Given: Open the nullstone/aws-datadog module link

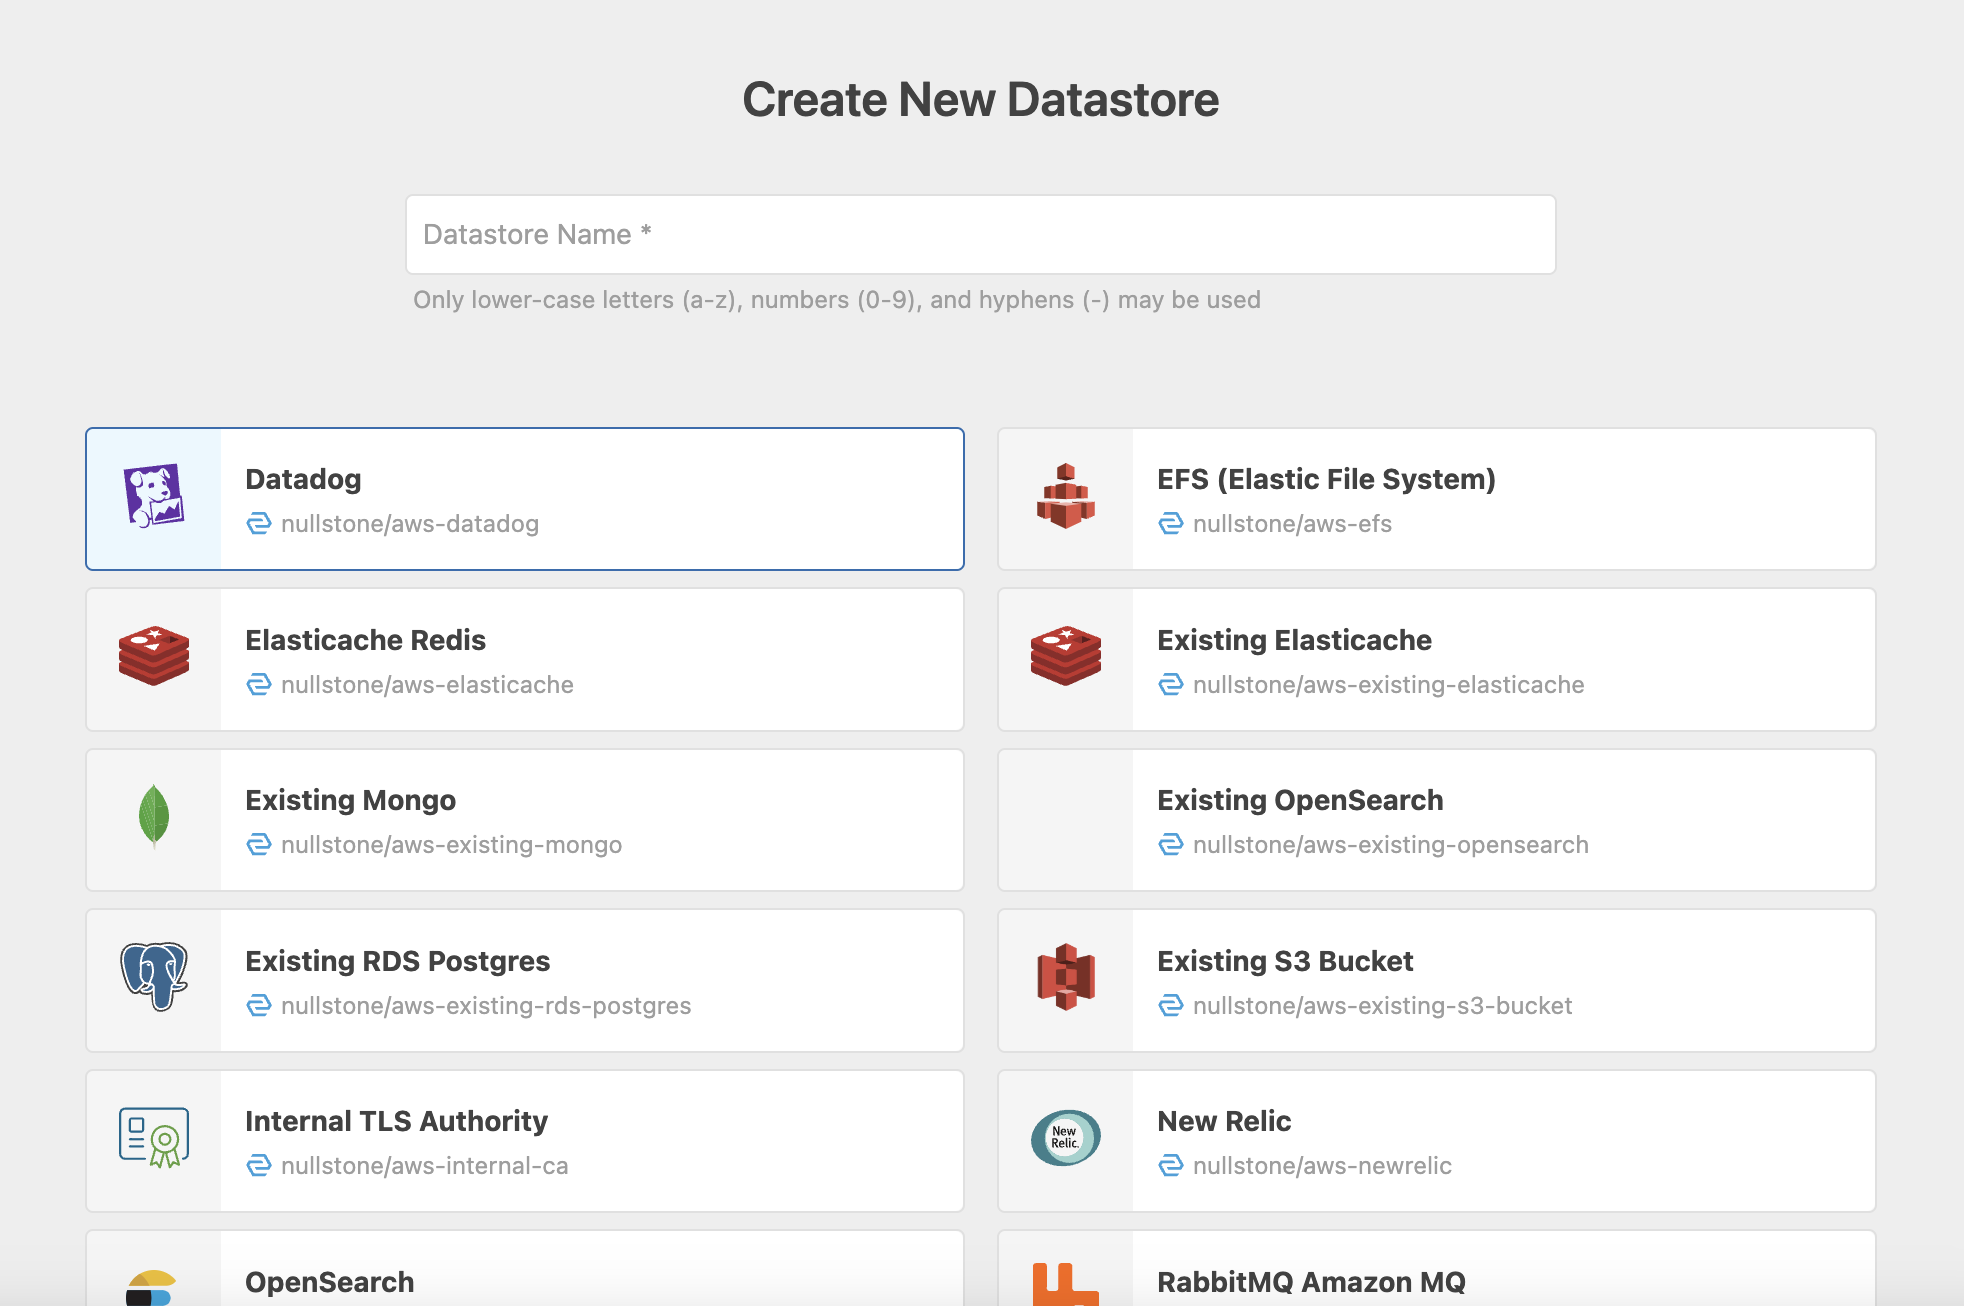Looking at the screenshot, I should pyautogui.click(x=411, y=523).
